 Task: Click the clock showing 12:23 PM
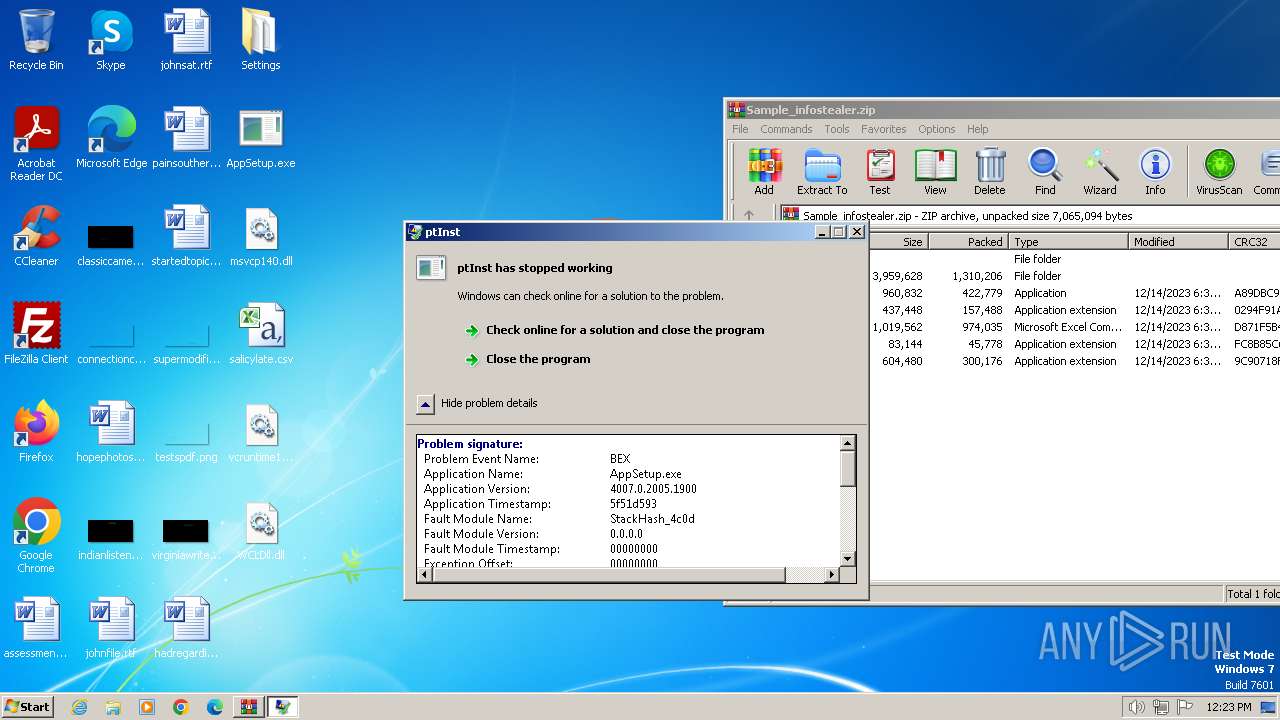coord(1229,707)
